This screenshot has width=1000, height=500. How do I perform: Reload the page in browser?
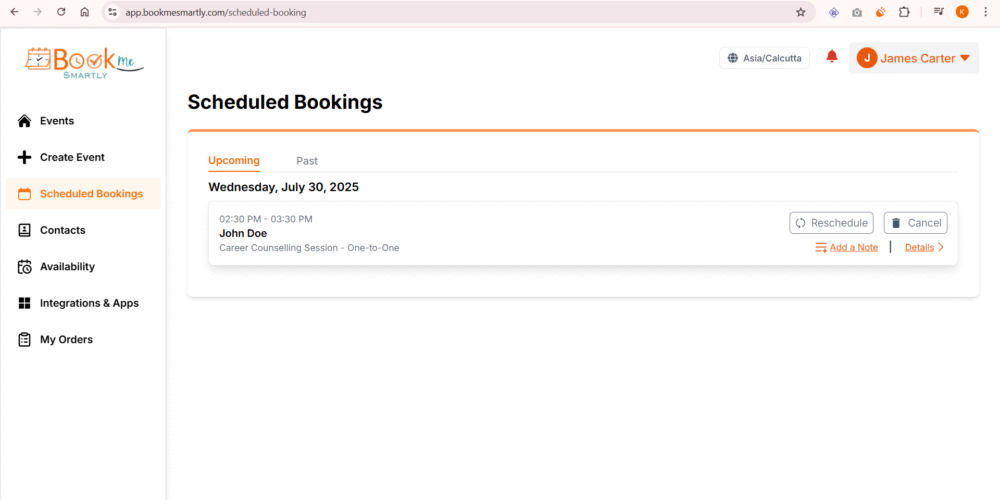tap(61, 12)
